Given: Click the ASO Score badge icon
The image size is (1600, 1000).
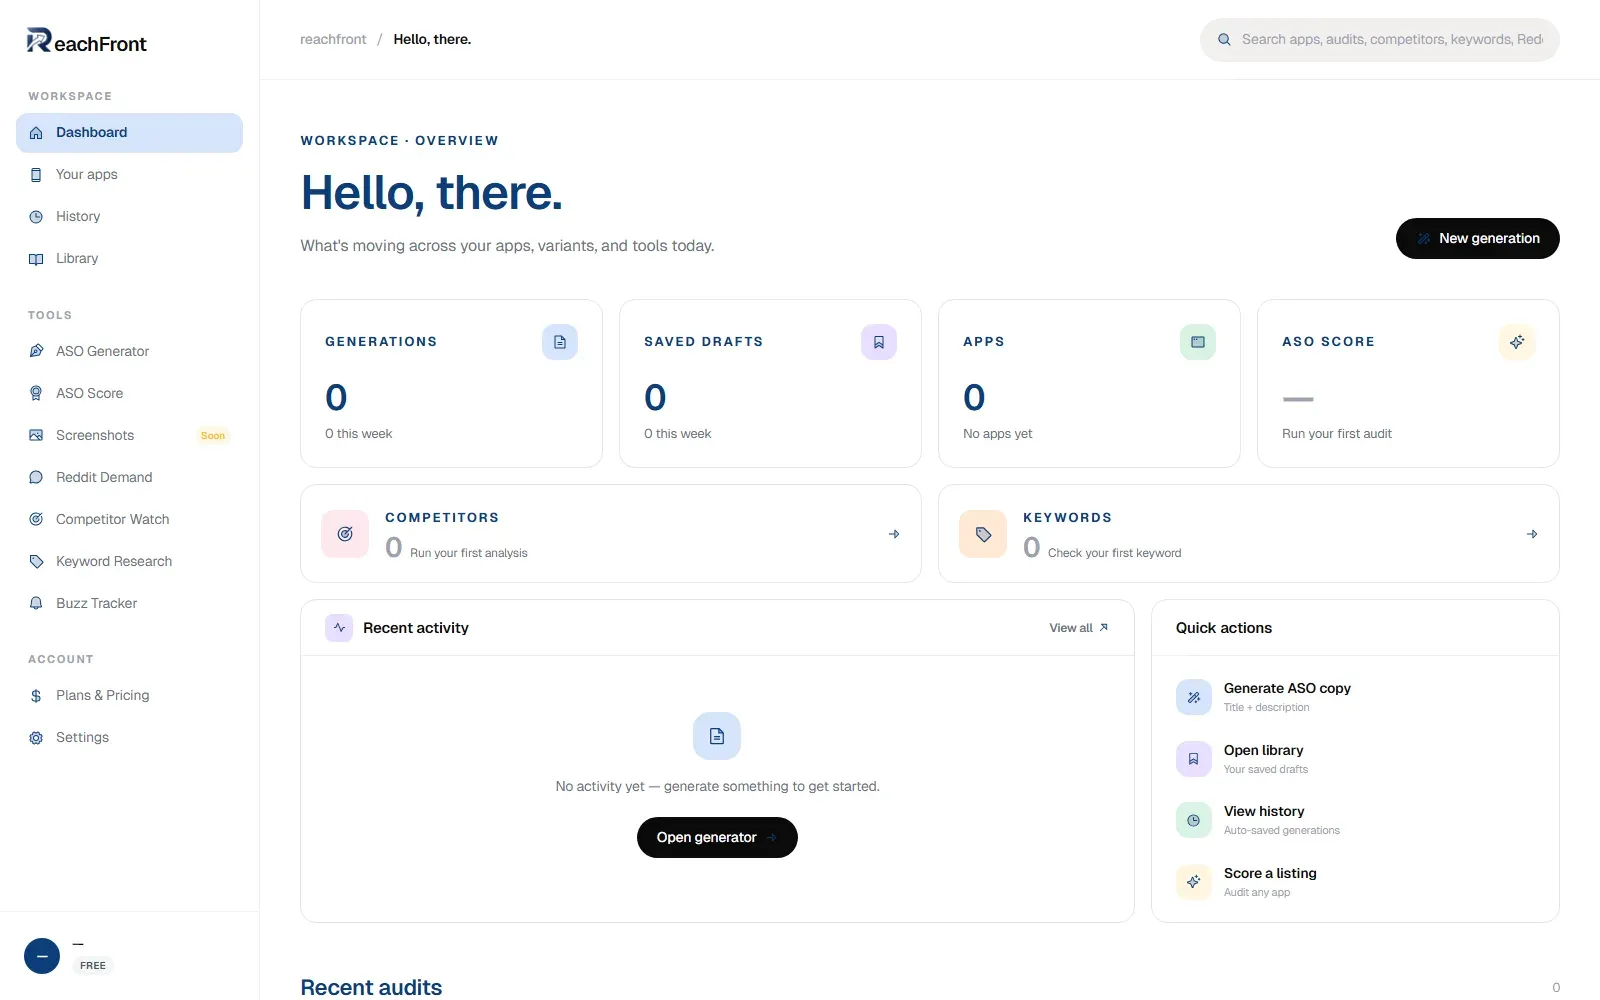Looking at the screenshot, I should tap(36, 393).
